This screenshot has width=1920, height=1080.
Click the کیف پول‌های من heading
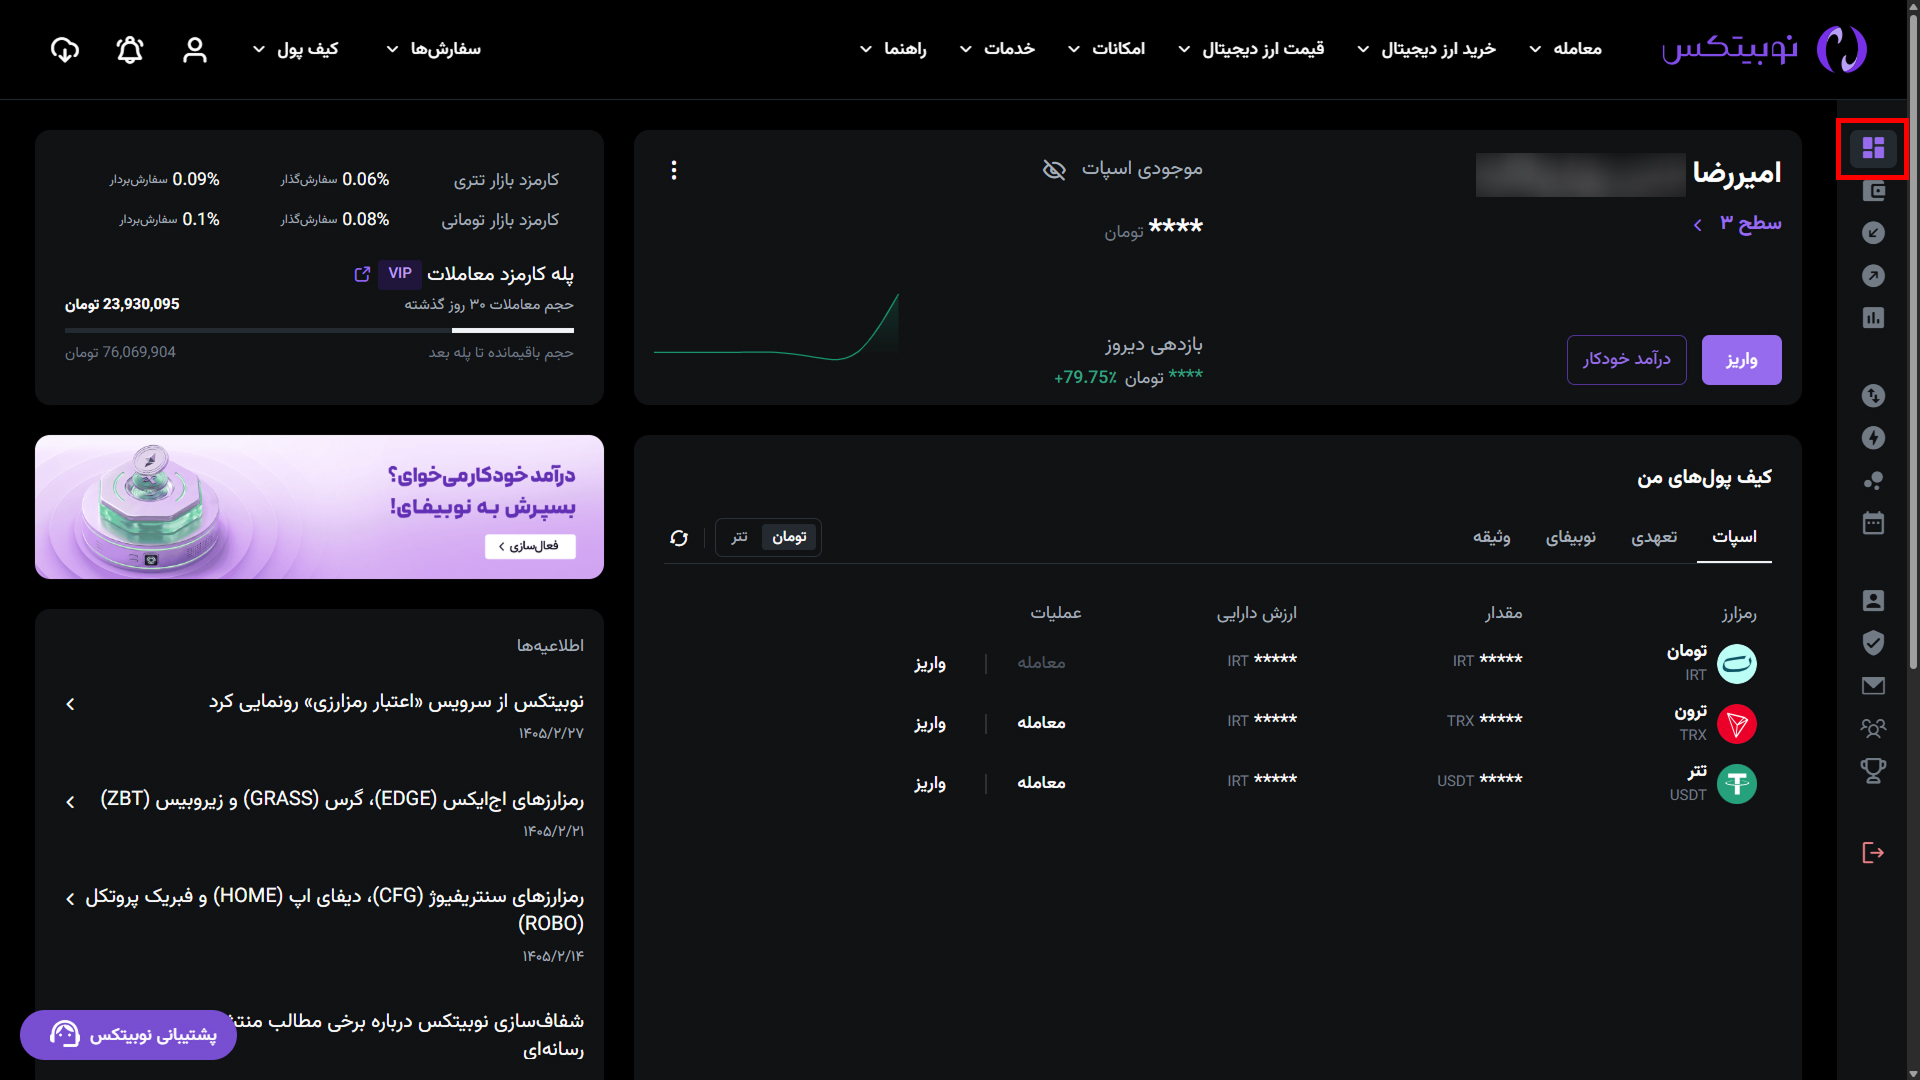click(x=1704, y=478)
